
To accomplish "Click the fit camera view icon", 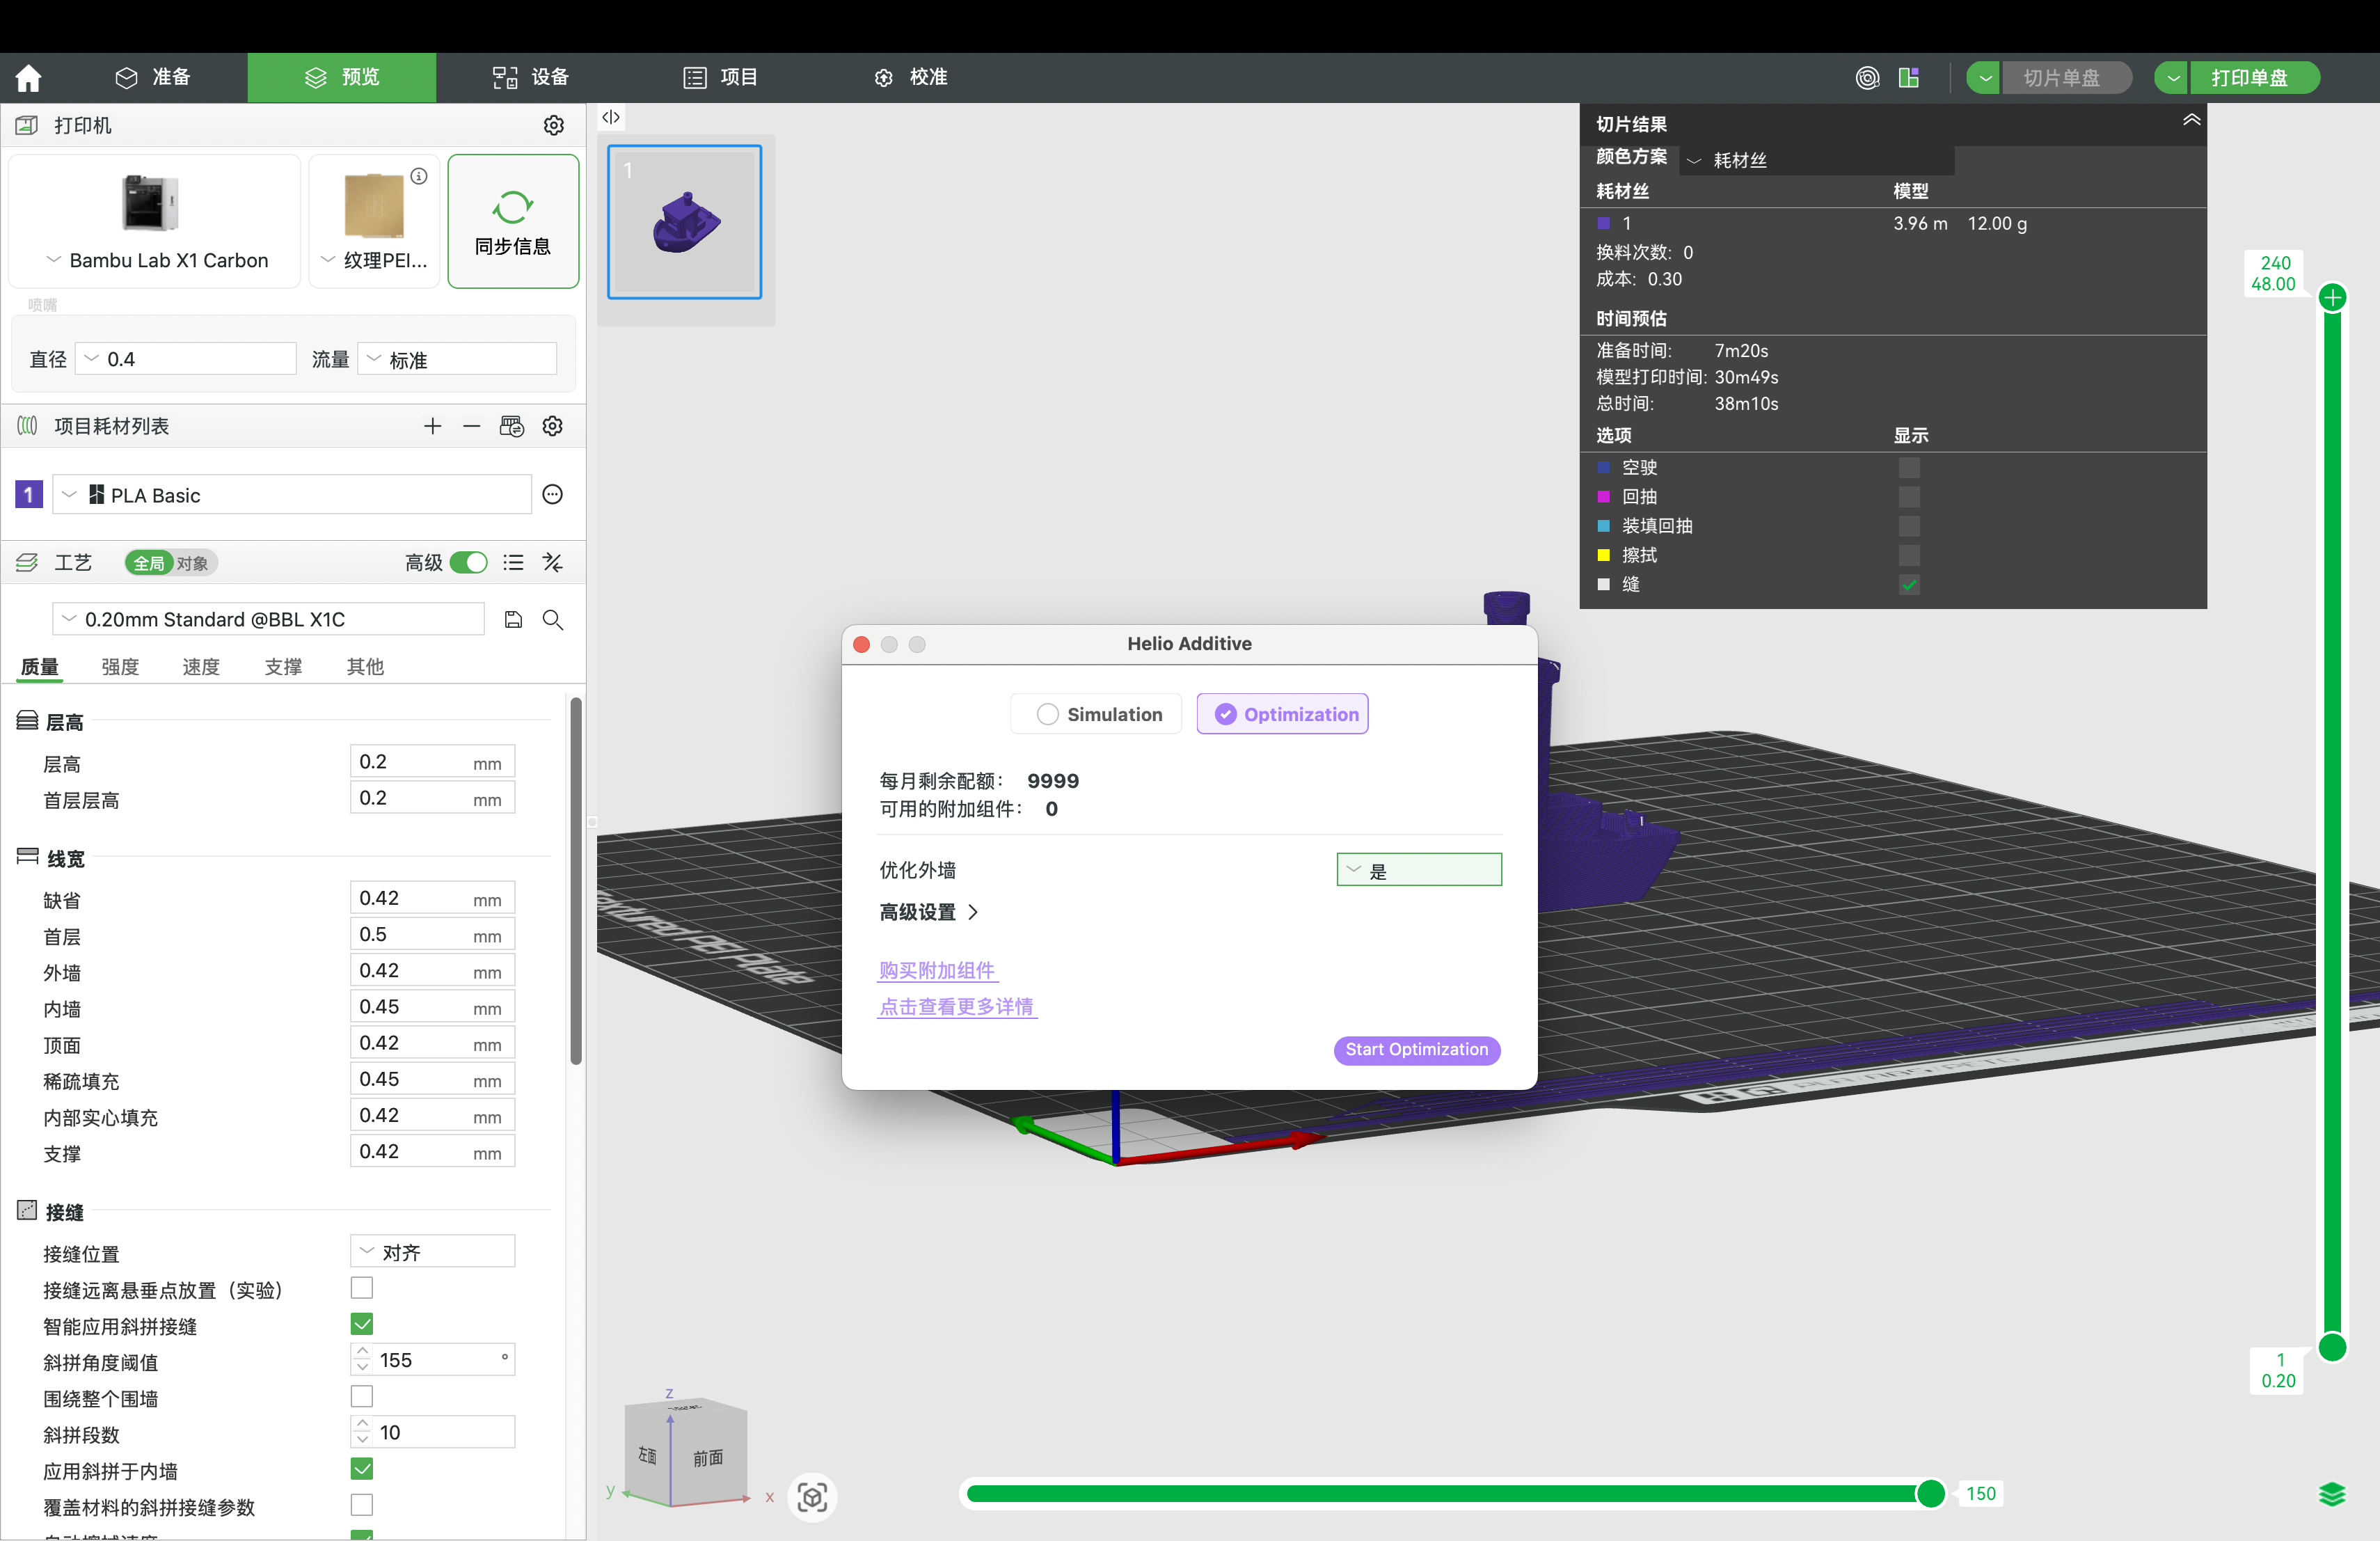I will click(811, 1496).
